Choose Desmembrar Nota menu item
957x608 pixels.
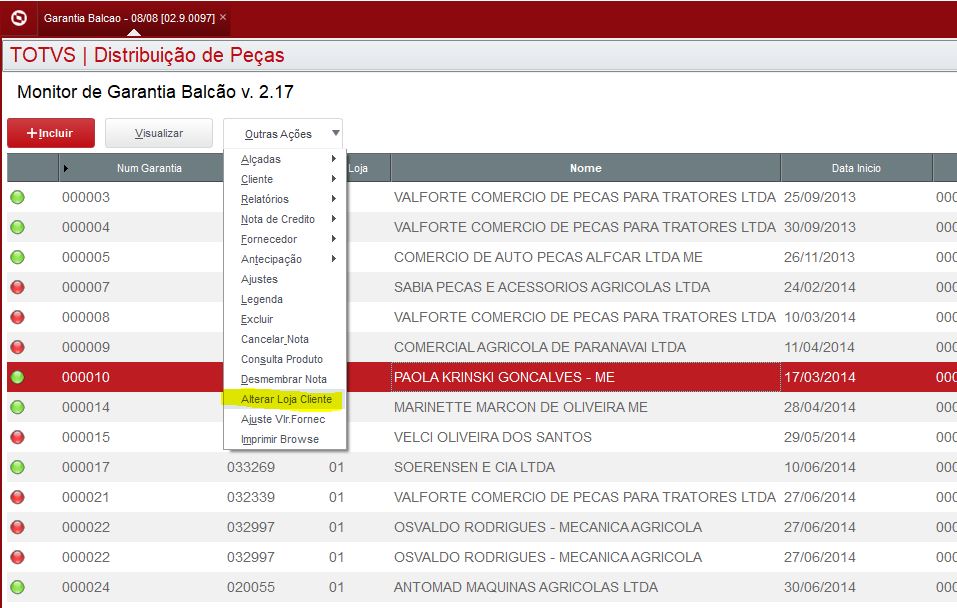(x=284, y=379)
